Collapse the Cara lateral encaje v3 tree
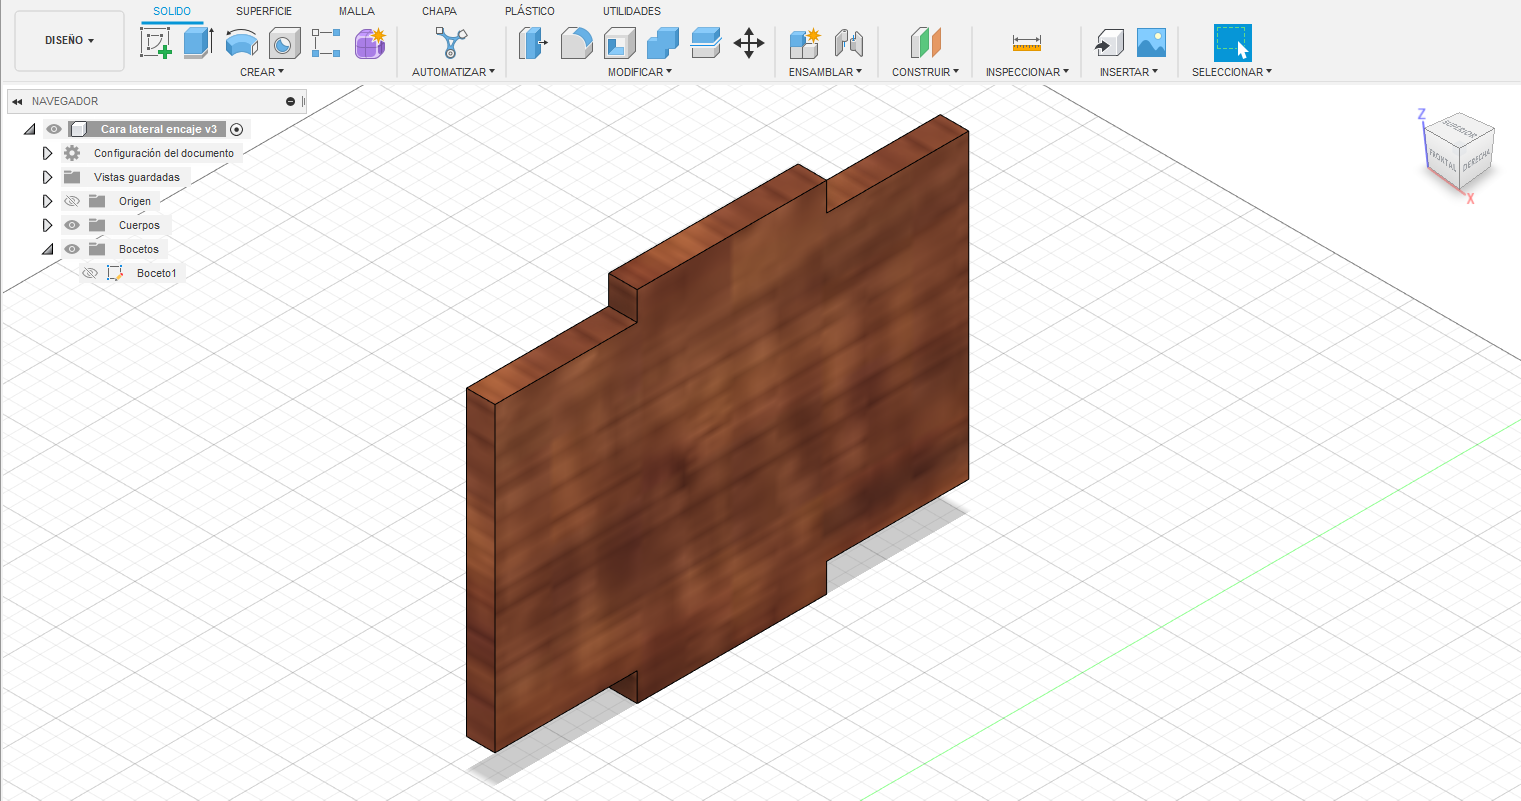 click(x=30, y=129)
